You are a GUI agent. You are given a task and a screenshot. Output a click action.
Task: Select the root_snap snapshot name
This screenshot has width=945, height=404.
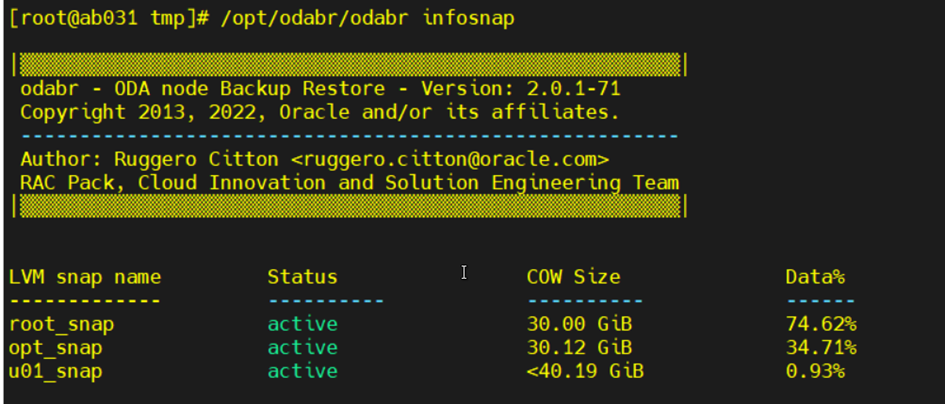point(61,324)
